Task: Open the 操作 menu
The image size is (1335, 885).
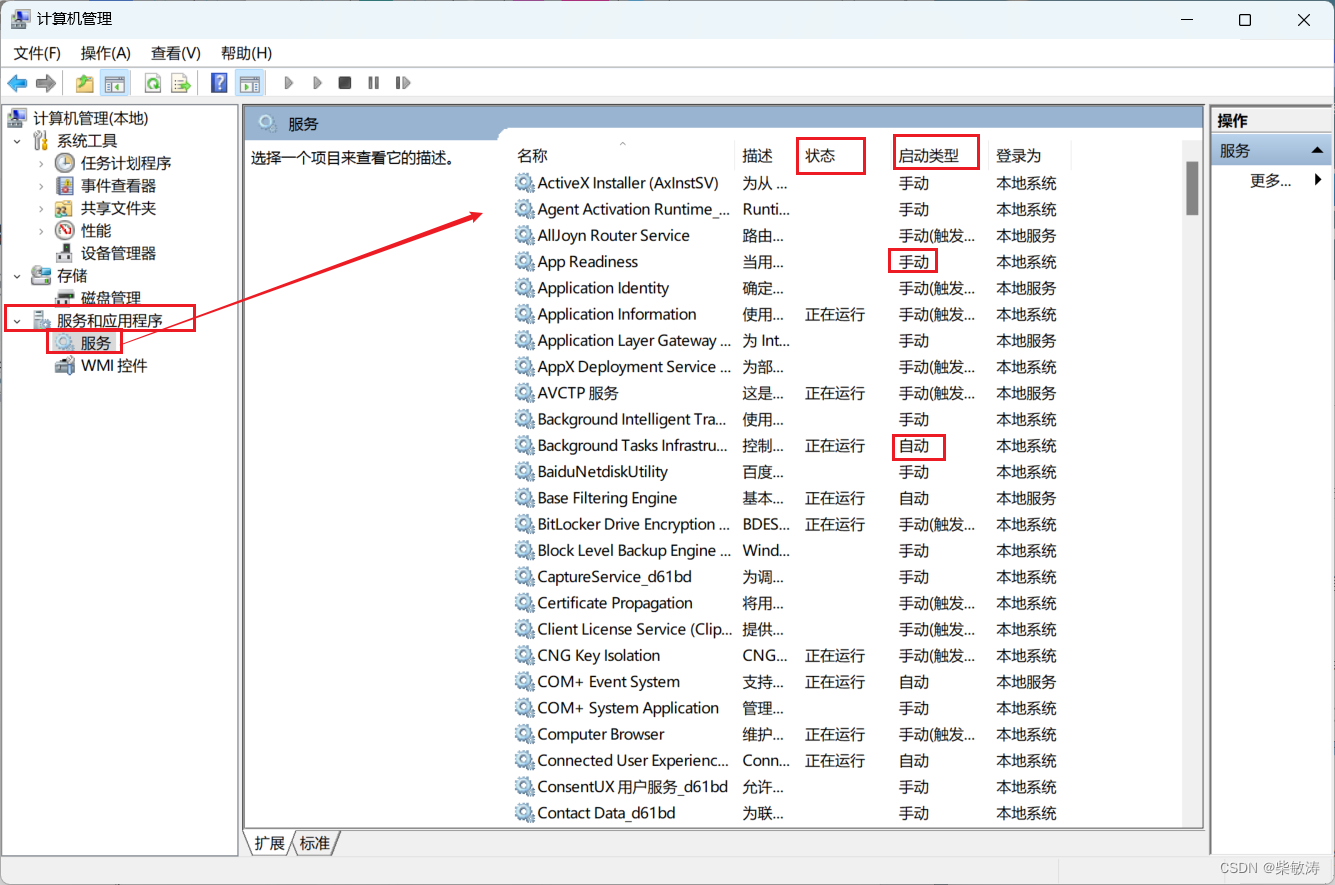Action: tap(105, 52)
